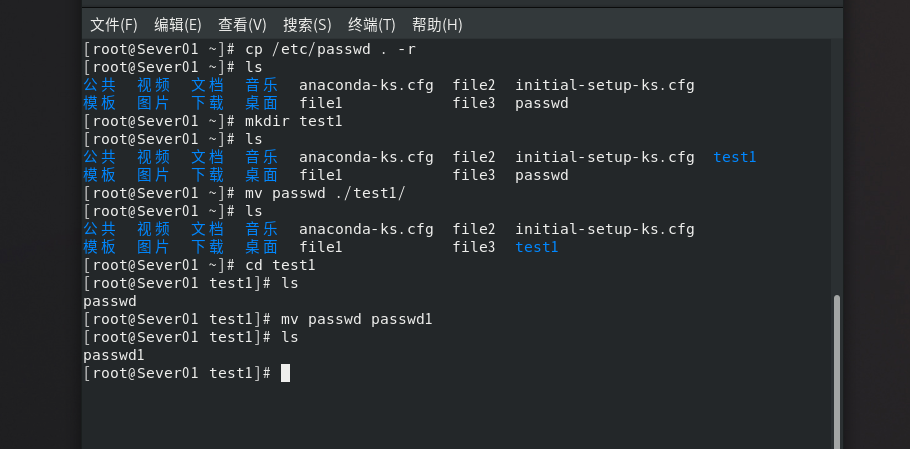Open the 搜索(S) menu
This screenshot has height=449, width=910.
(x=307, y=24)
